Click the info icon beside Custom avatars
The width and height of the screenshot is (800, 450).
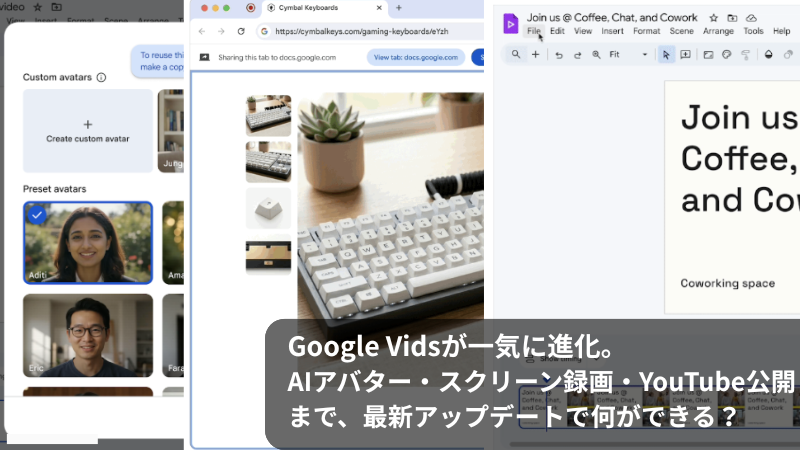tap(101, 77)
